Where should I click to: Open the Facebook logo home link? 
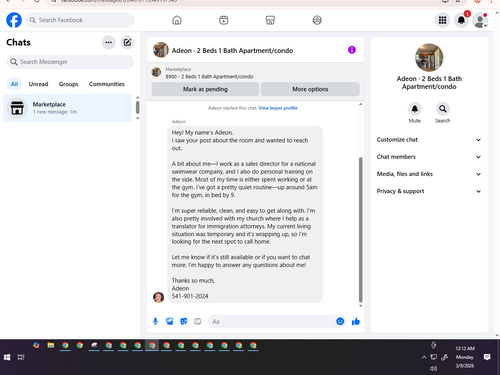pyautogui.click(x=14, y=20)
